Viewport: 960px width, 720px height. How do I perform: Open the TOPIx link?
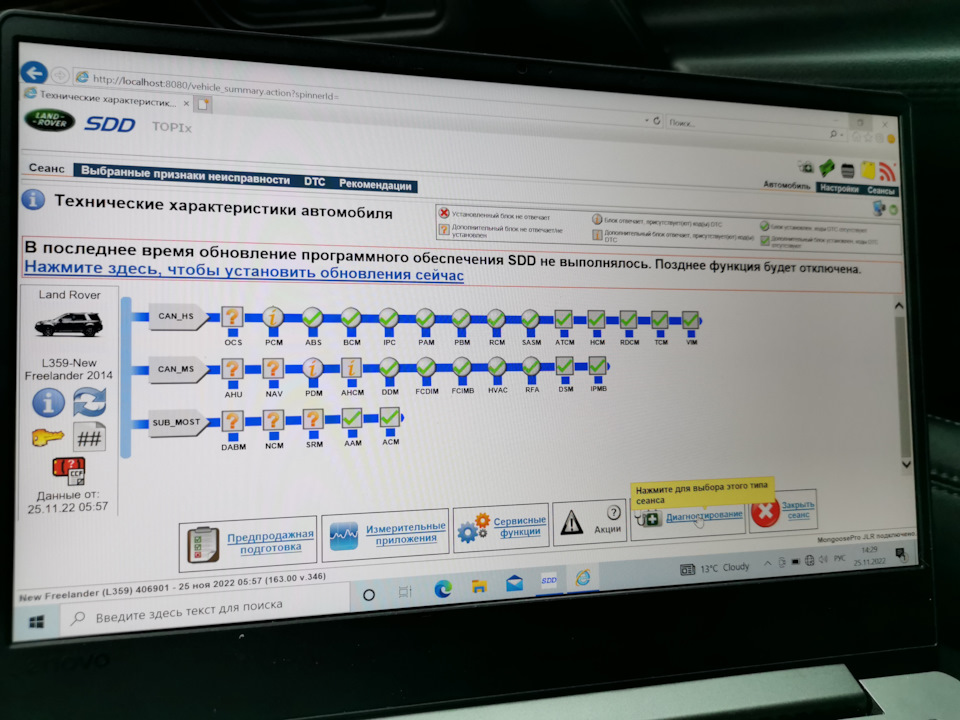[x=171, y=127]
